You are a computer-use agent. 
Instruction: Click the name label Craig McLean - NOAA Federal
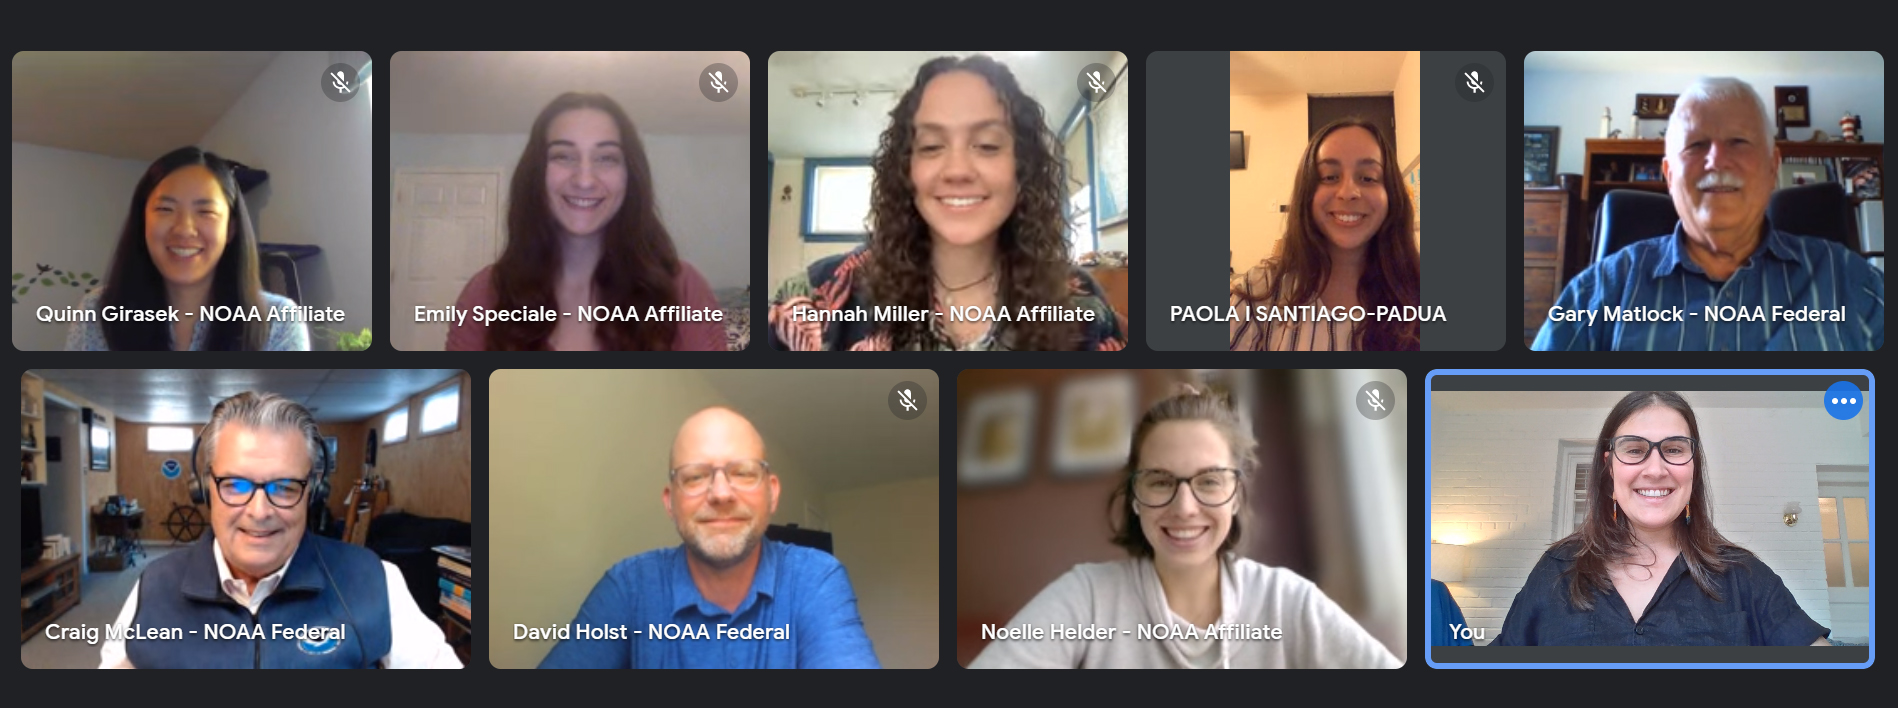(x=195, y=632)
